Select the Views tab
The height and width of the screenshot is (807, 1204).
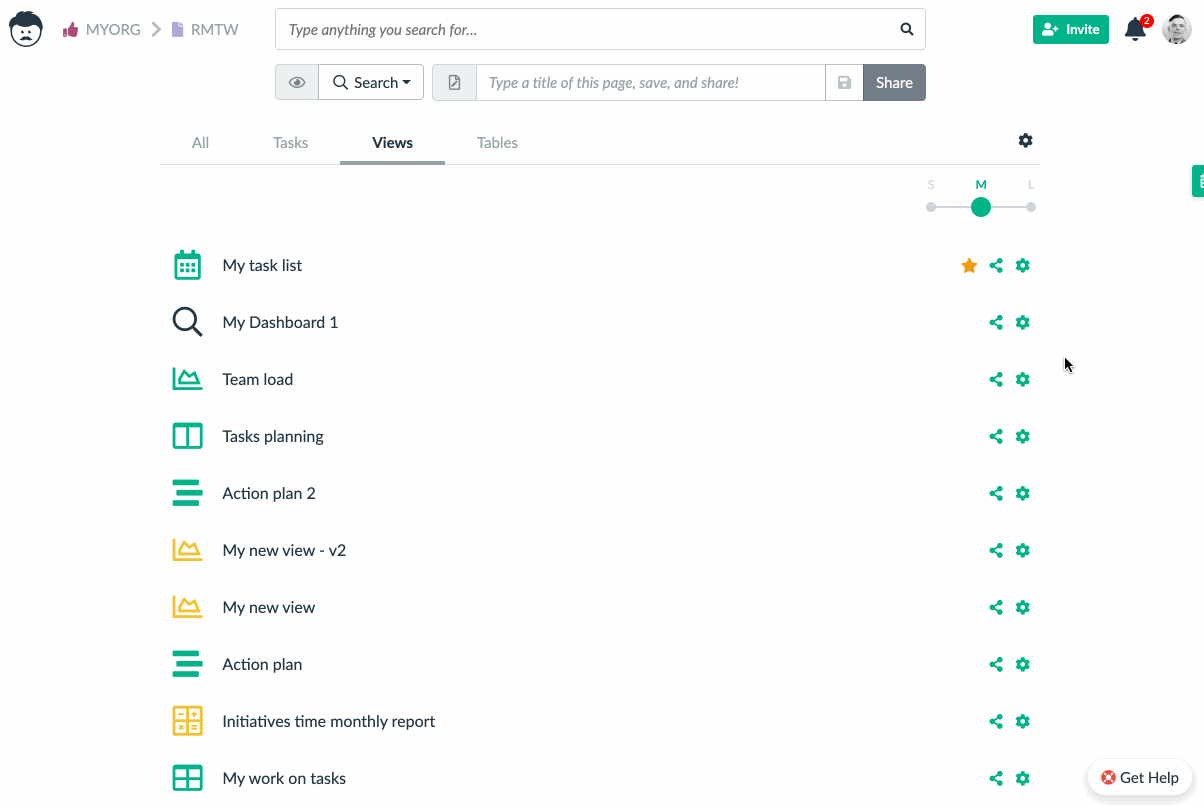392,143
